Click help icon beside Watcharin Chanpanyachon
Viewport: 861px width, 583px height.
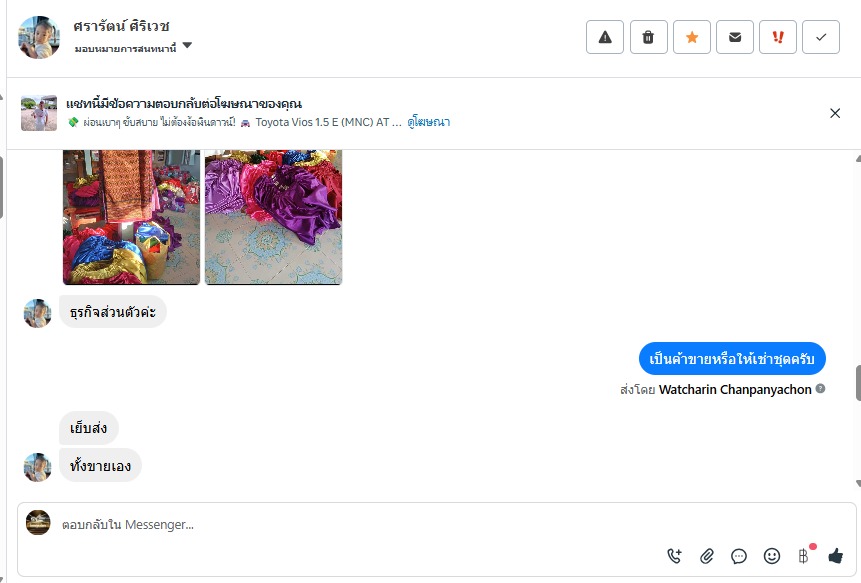click(820, 389)
